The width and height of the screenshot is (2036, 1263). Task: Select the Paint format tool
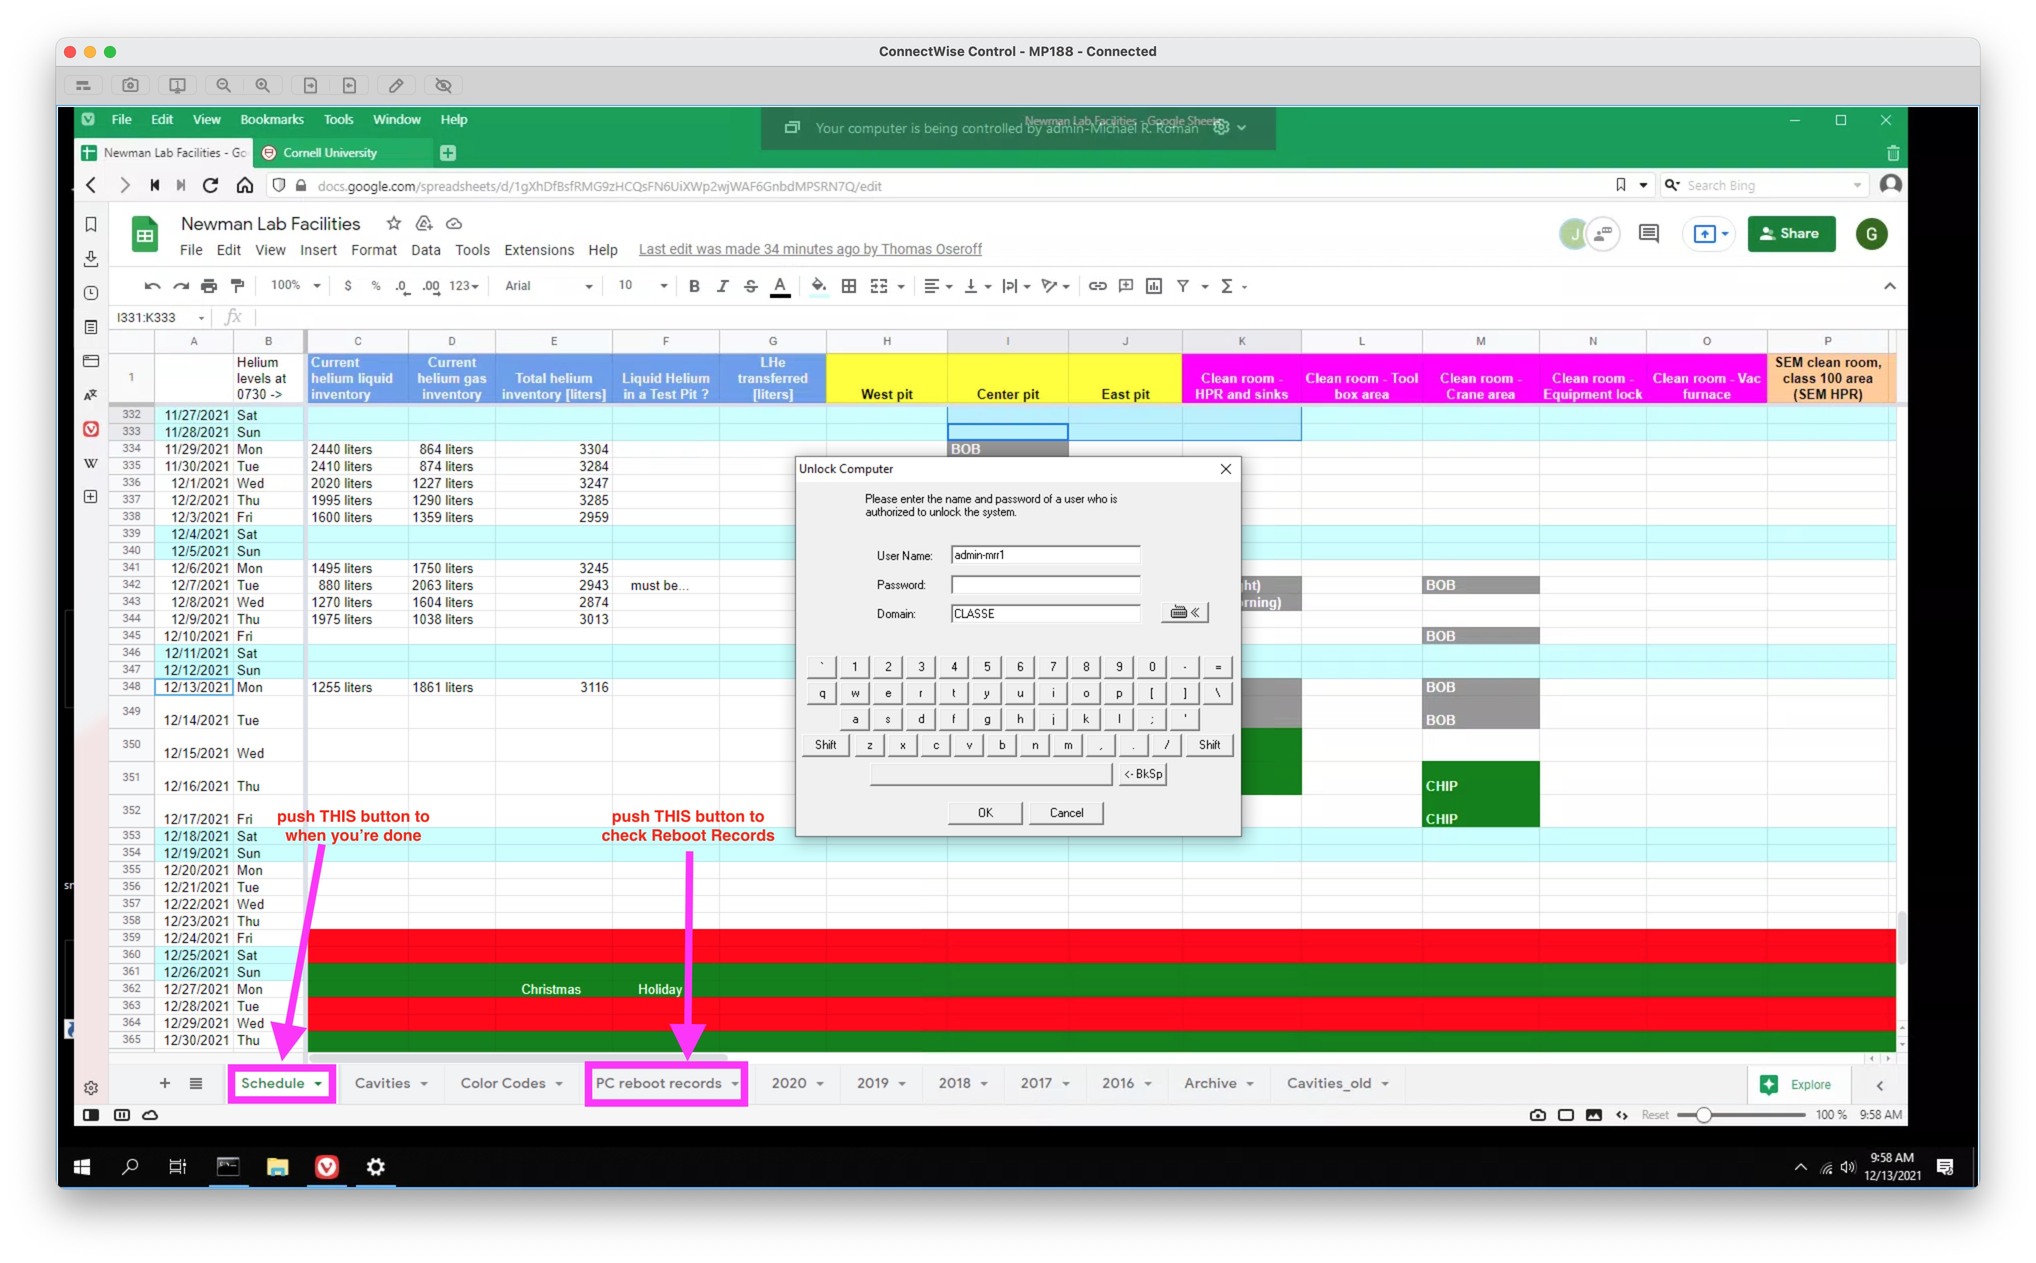click(237, 286)
